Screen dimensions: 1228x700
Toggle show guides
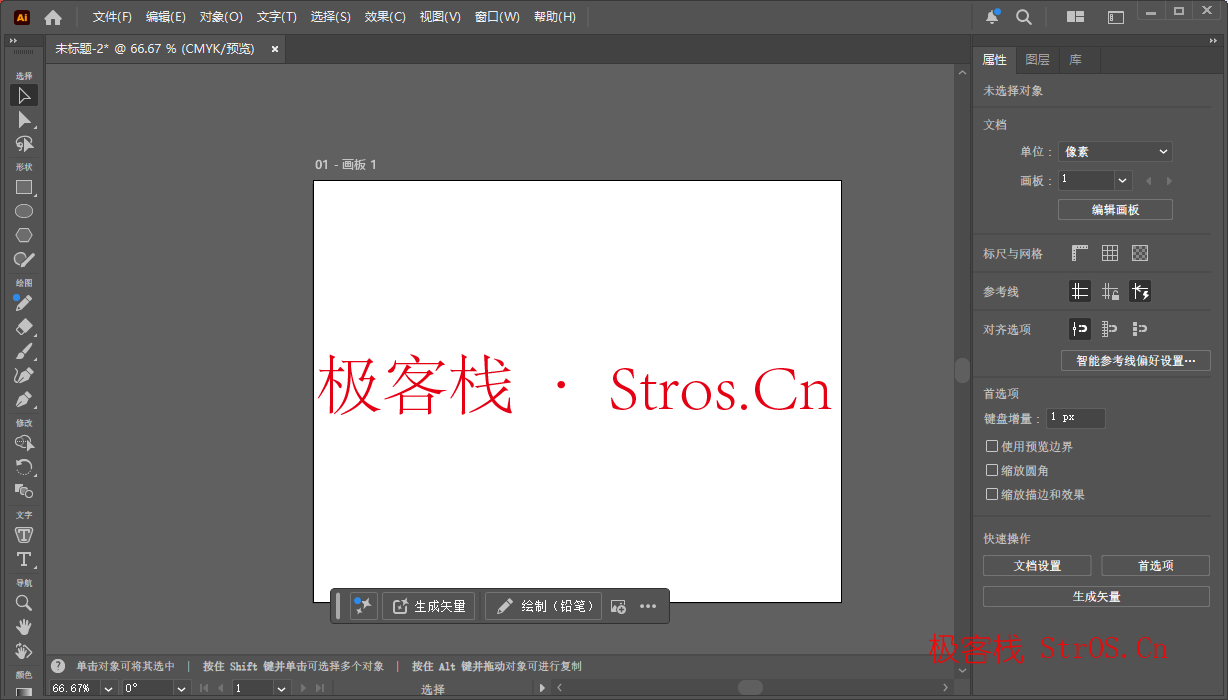point(1080,292)
